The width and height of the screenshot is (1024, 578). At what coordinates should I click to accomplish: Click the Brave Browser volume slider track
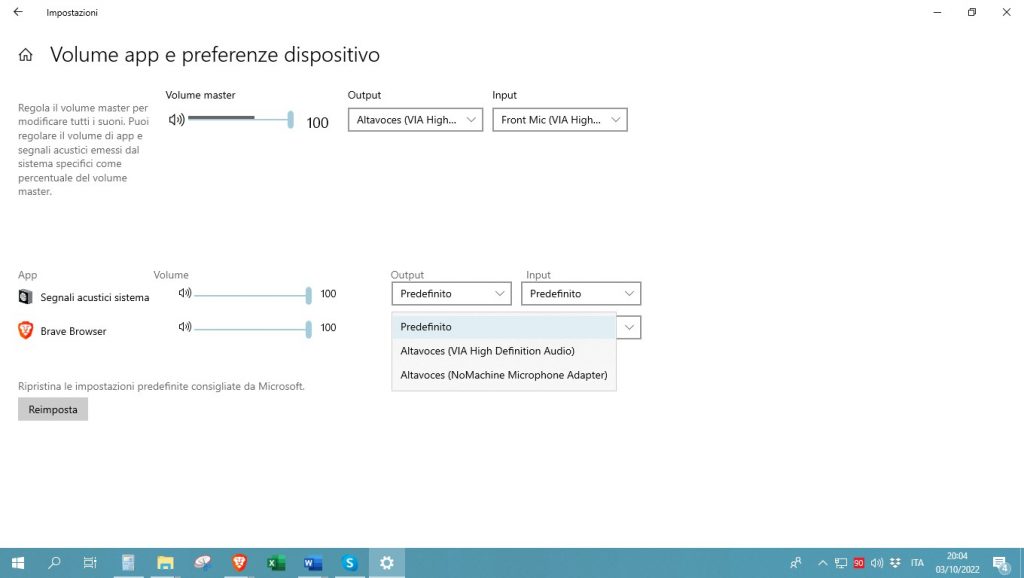pyautogui.click(x=250, y=328)
